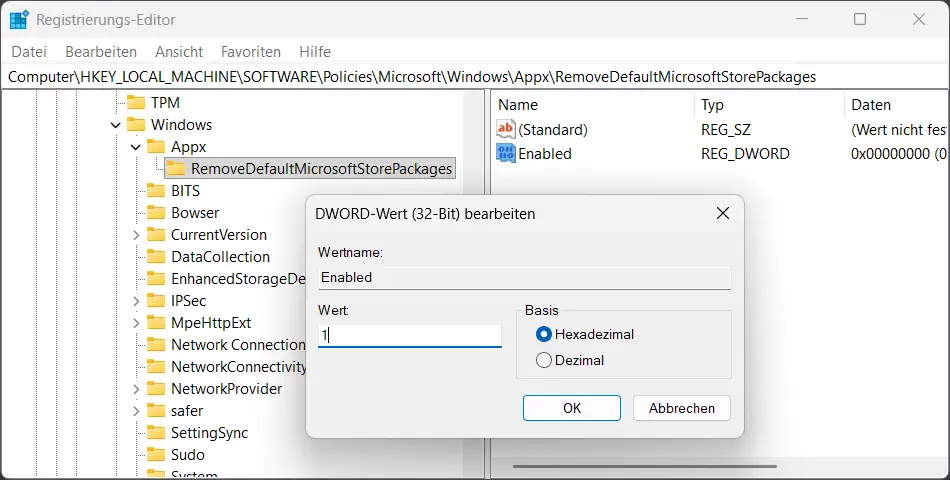This screenshot has height=480, width=950.
Task: Click the Registry Editor app icon in title bar
Action: (x=19, y=19)
